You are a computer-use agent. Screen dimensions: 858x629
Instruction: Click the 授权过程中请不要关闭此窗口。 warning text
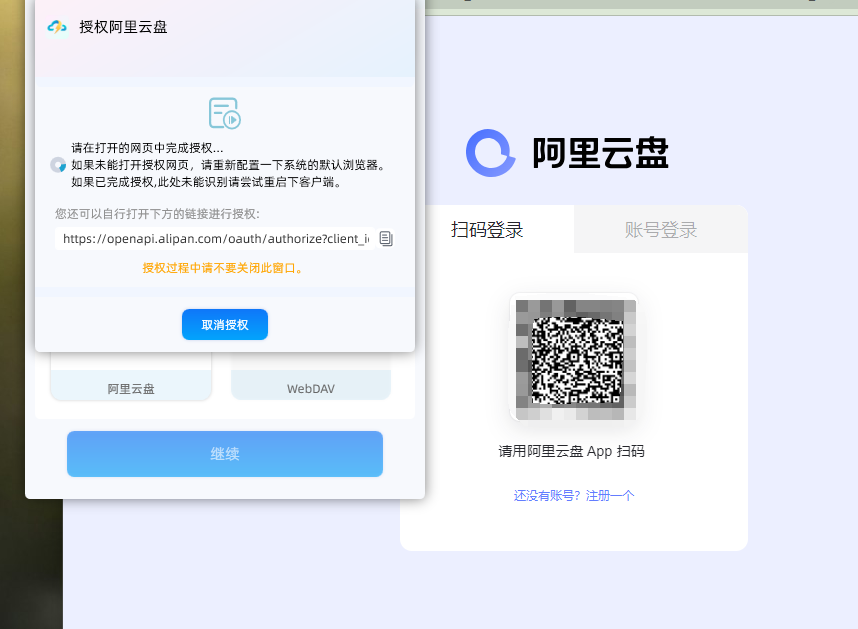coord(222,268)
